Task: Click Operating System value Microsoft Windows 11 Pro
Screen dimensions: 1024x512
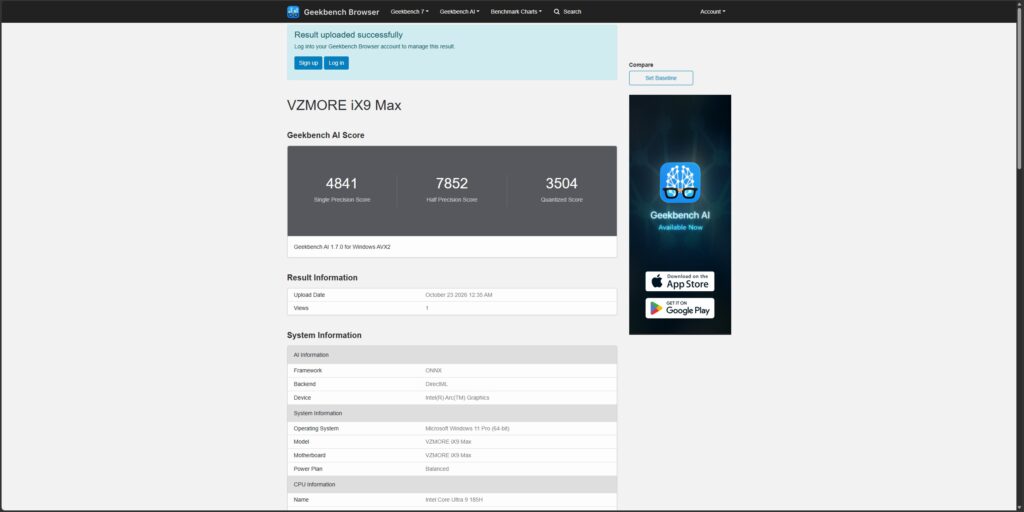Action: coord(467,428)
